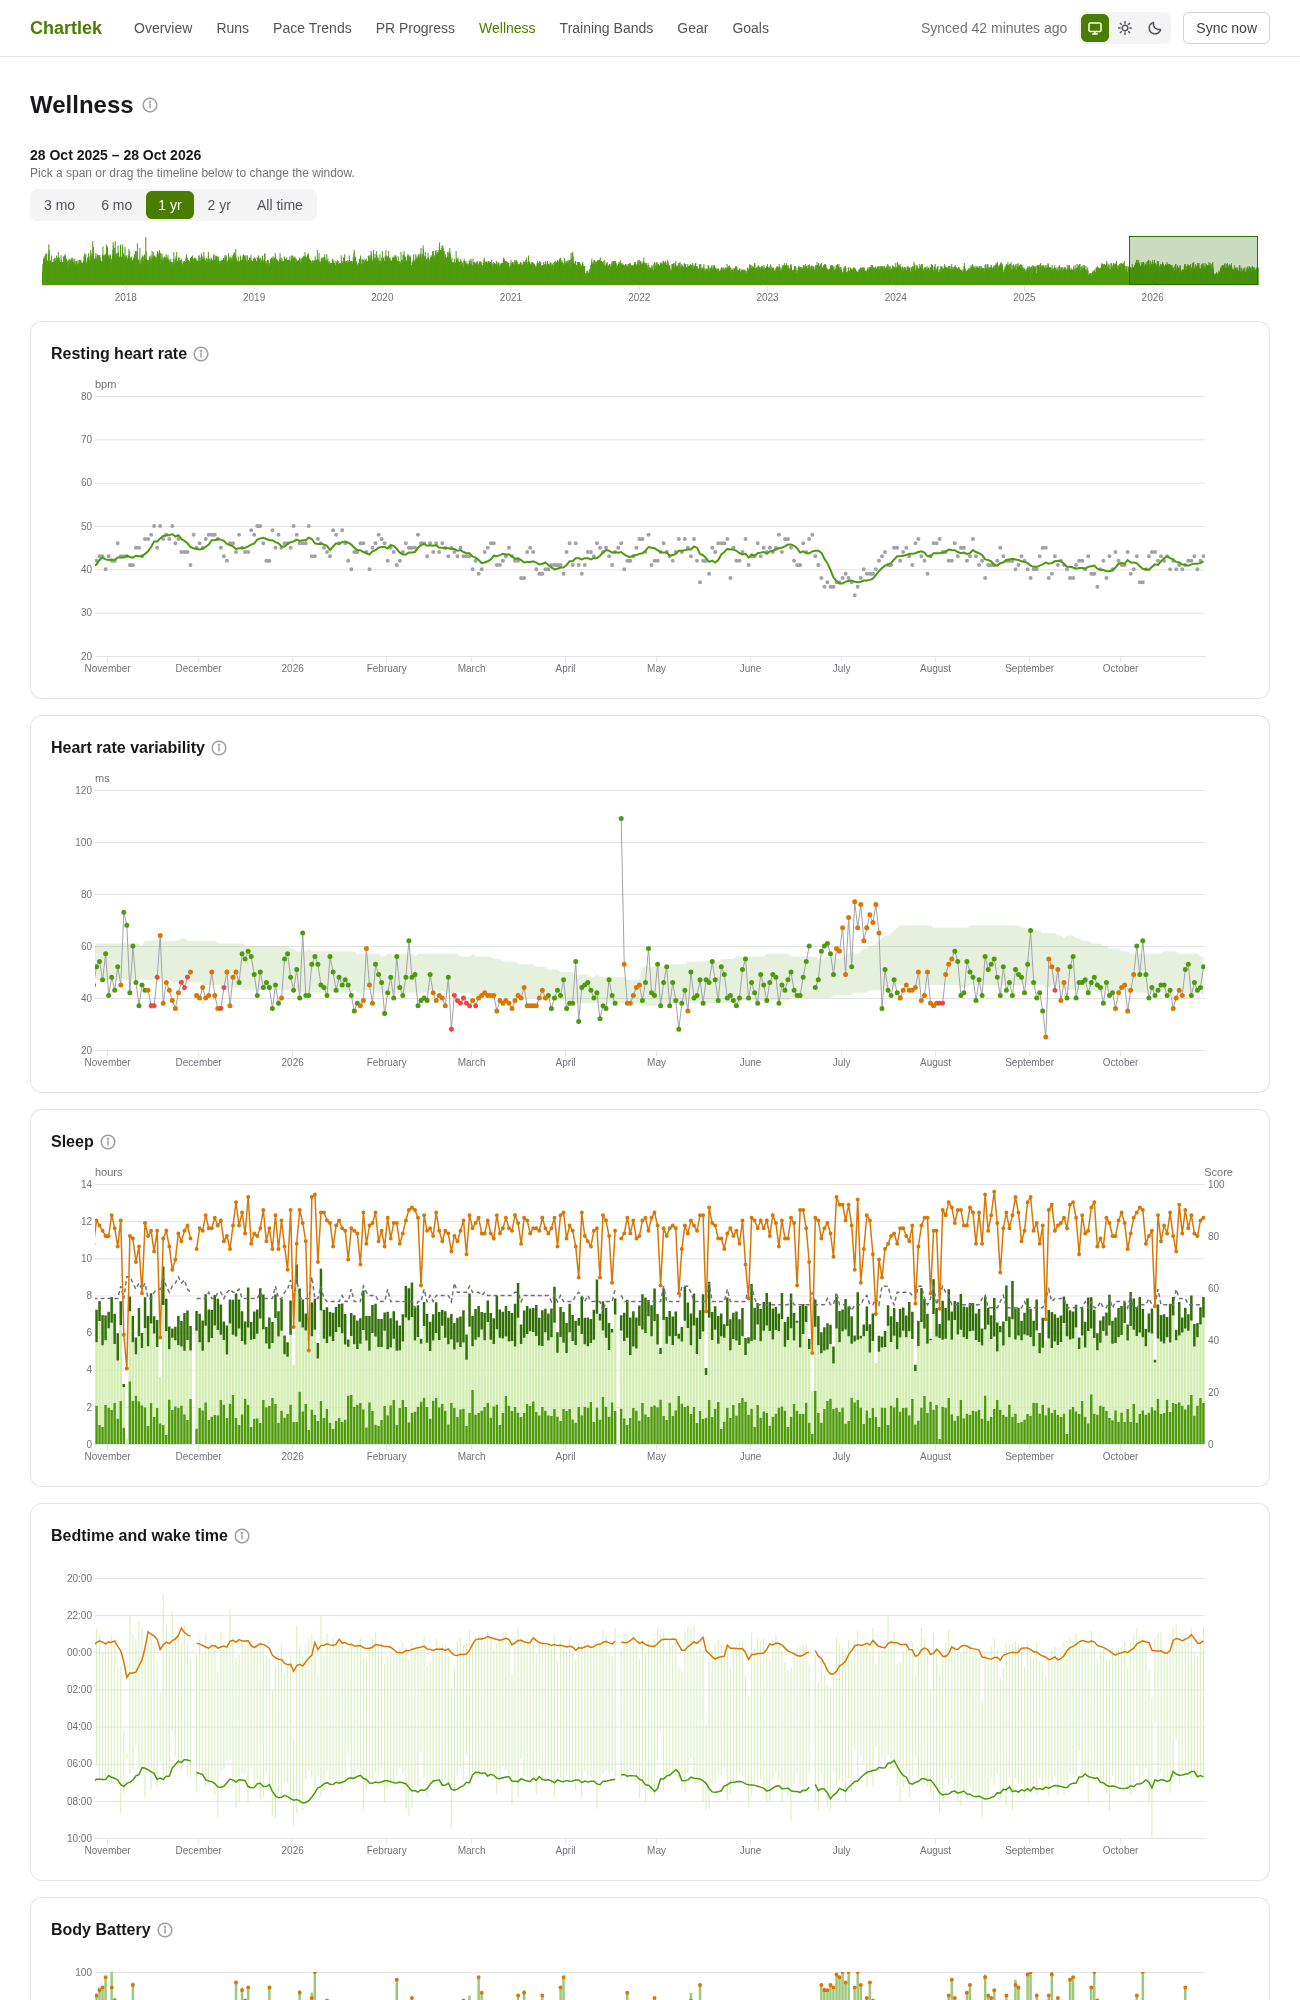Select the 3 mo time span
This screenshot has width=1300, height=2000.
[59, 205]
